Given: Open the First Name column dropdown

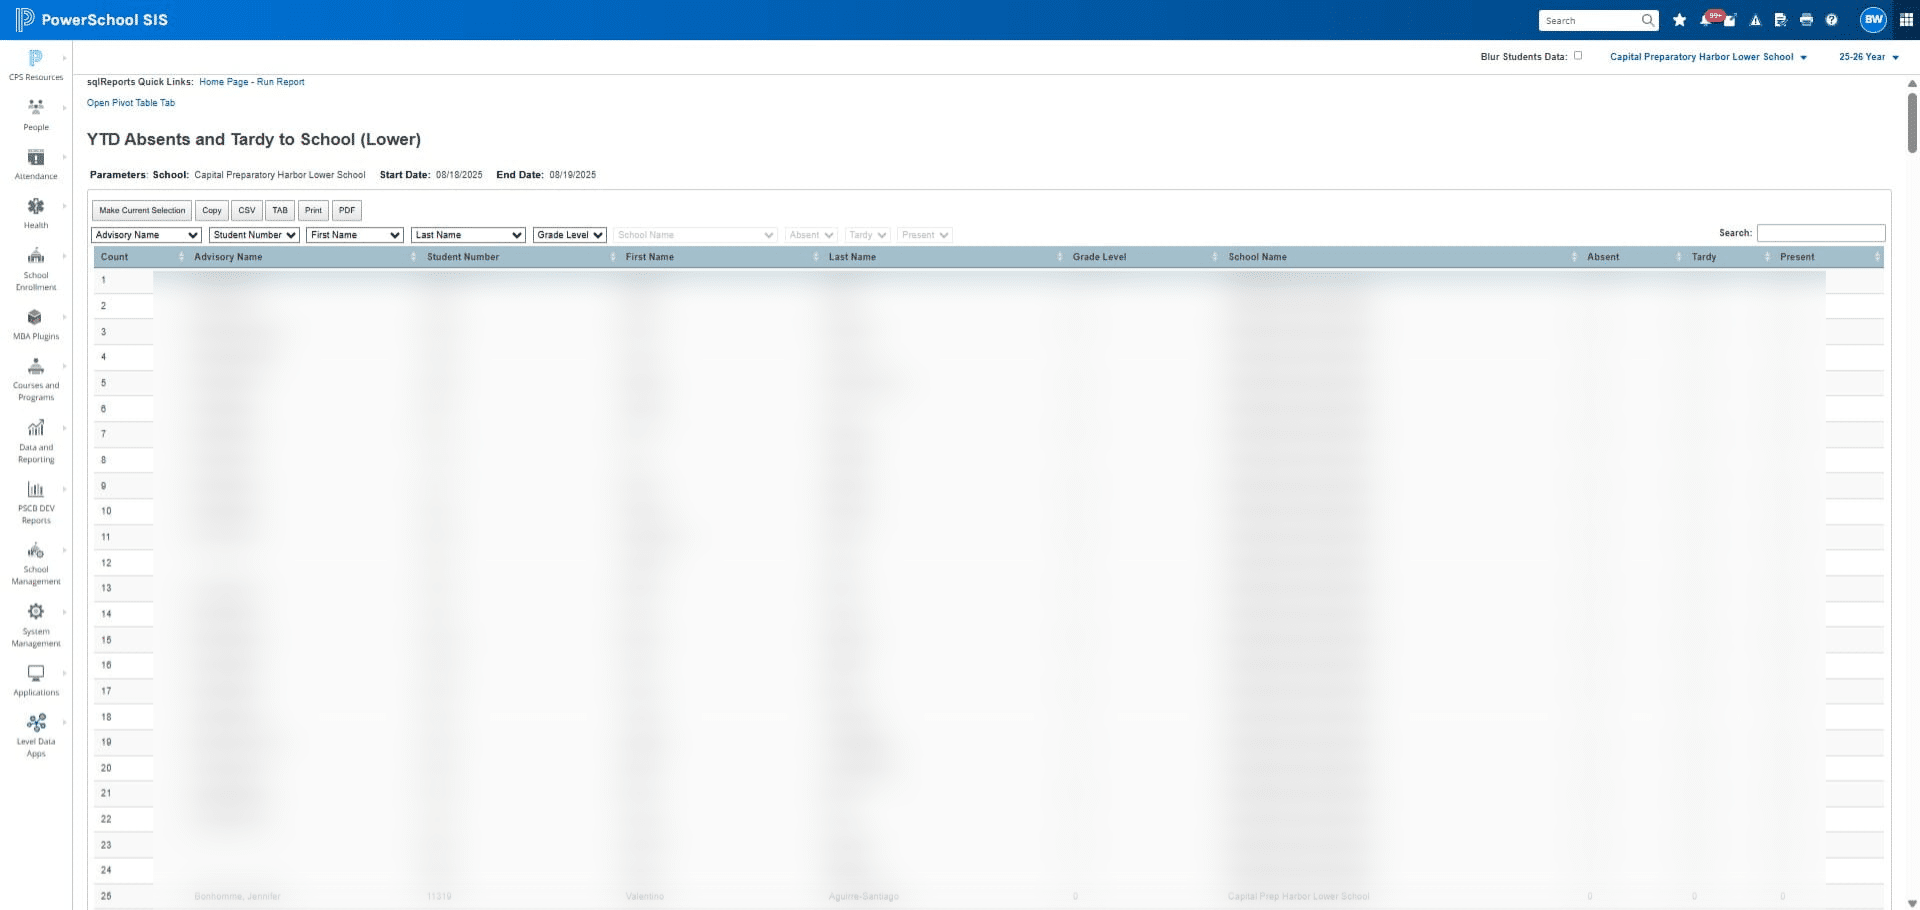Looking at the screenshot, I should pyautogui.click(x=355, y=235).
